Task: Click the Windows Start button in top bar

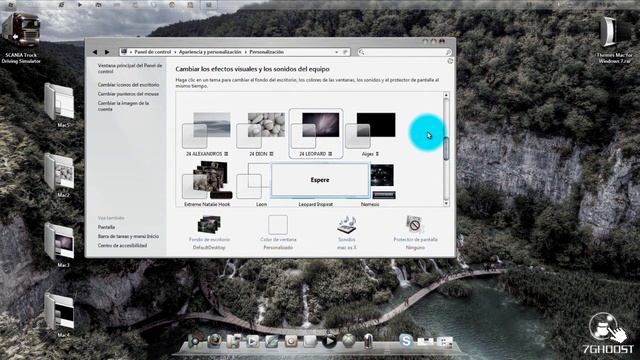Action: pos(11,5)
